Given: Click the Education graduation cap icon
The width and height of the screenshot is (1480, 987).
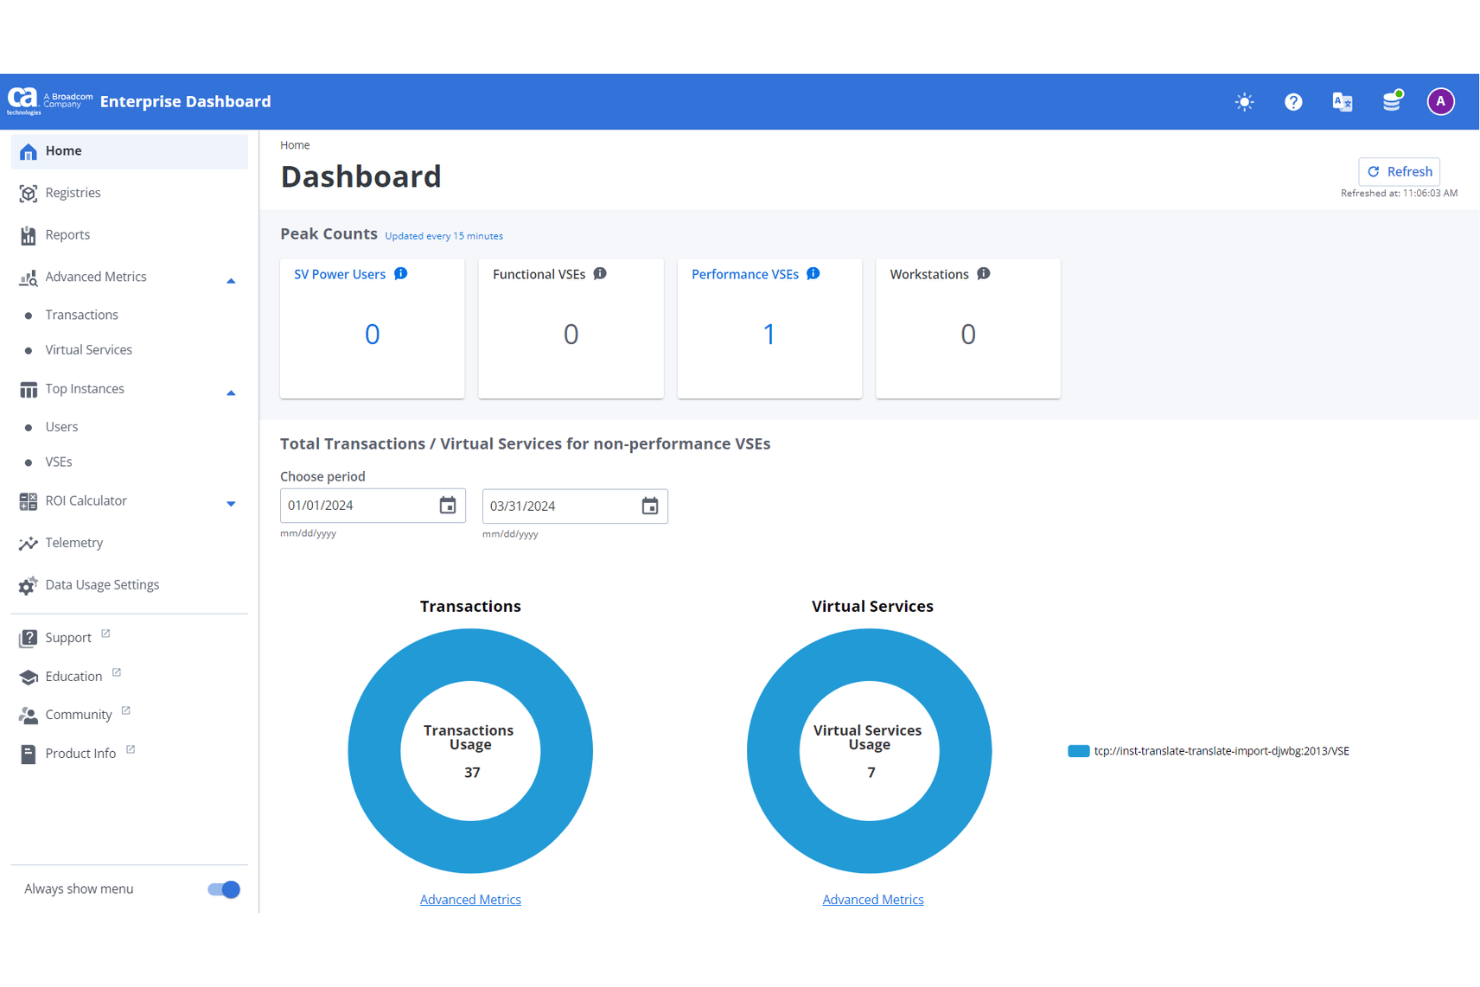Looking at the screenshot, I should click(28, 677).
